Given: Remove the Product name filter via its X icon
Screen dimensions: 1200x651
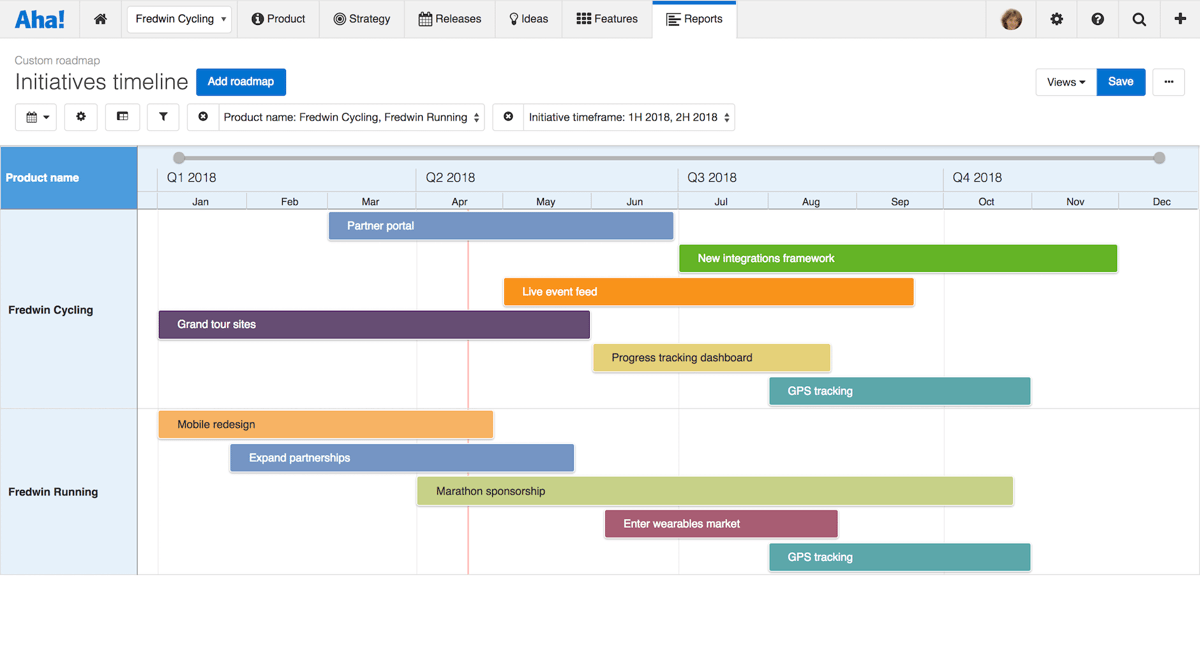Looking at the screenshot, I should point(204,117).
